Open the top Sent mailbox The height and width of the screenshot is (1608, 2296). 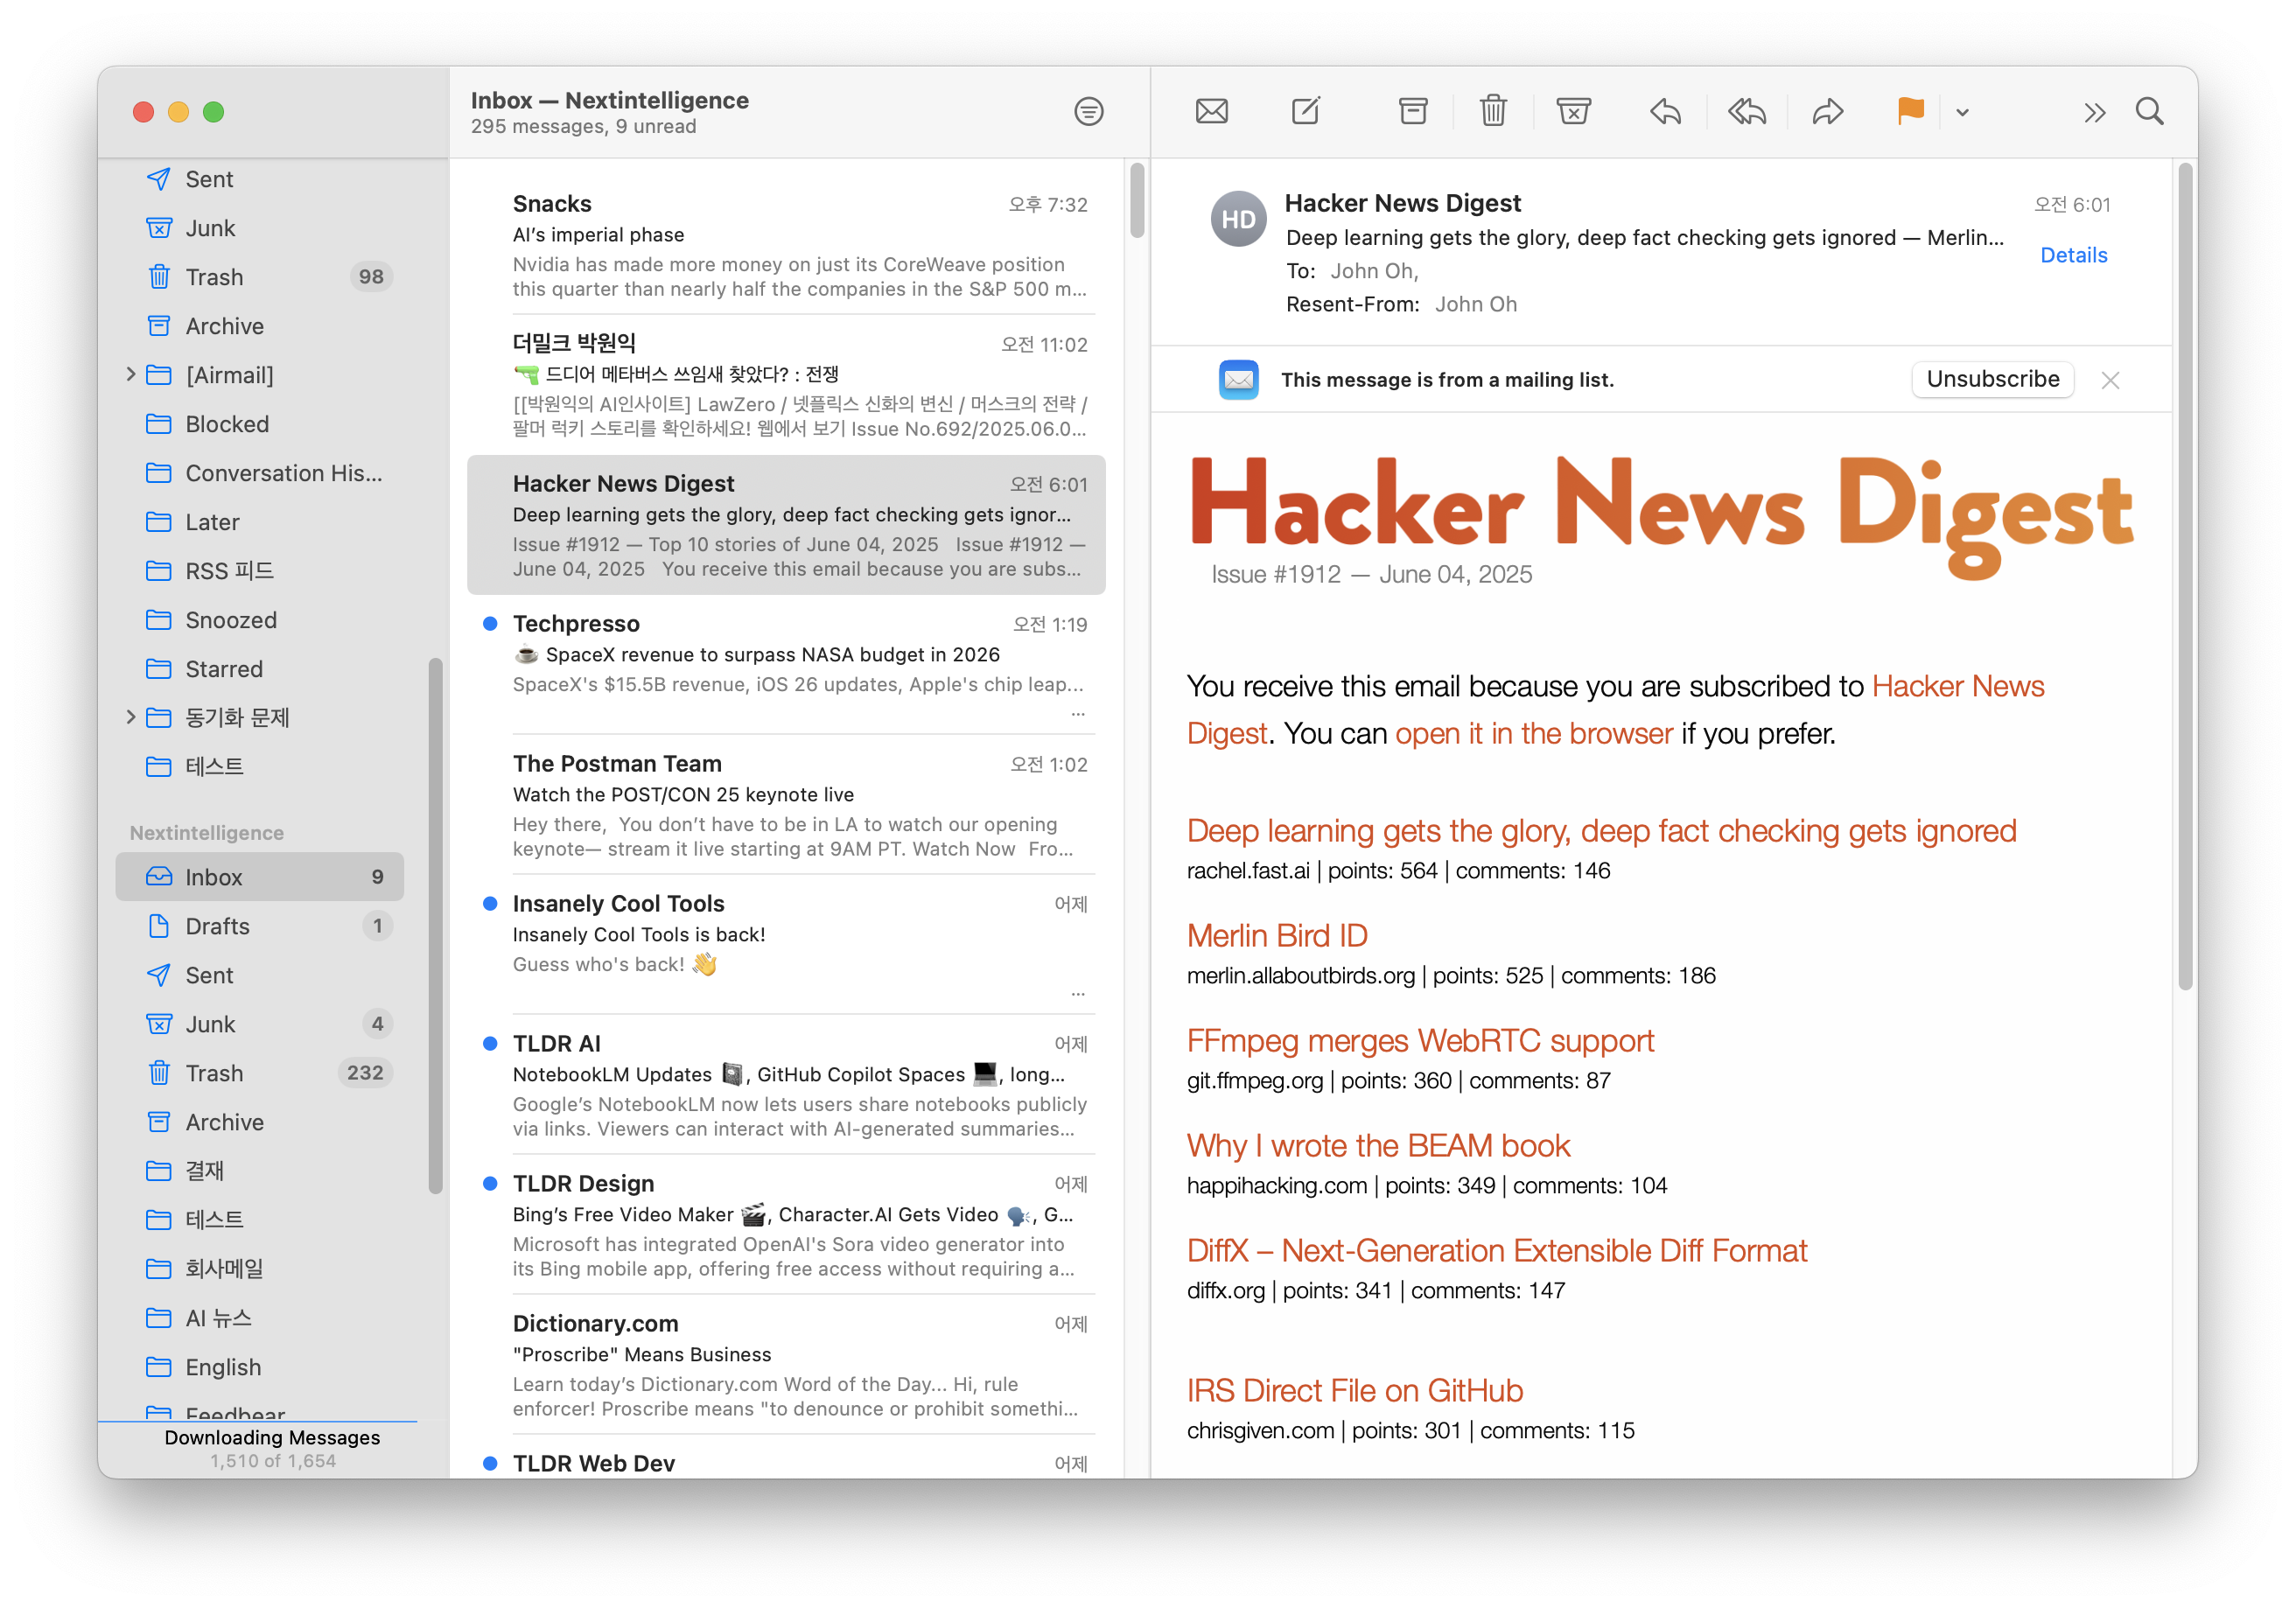[x=260, y=179]
